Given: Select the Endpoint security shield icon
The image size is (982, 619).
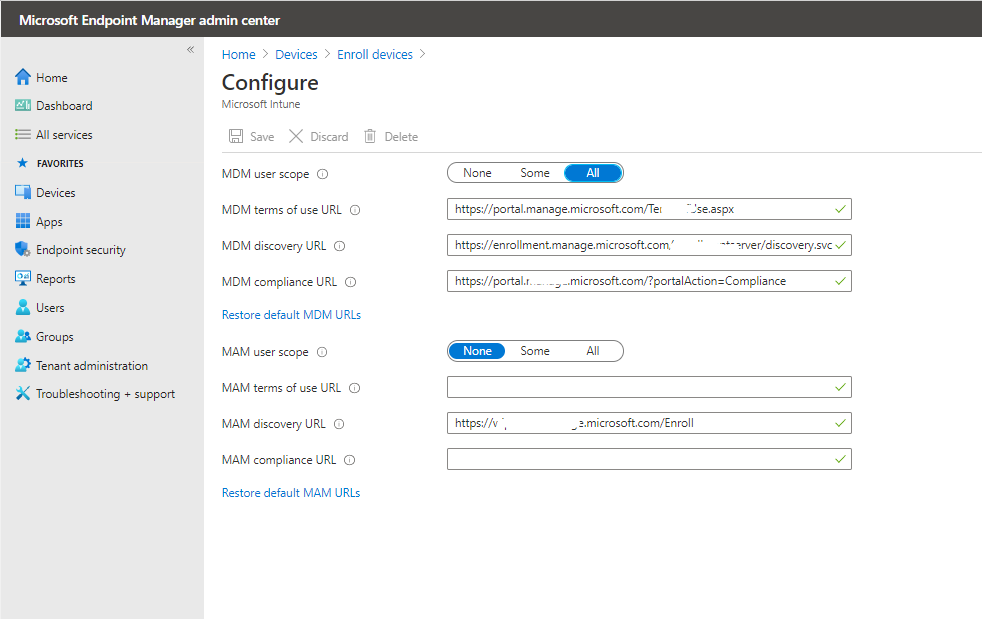Looking at the screenshot, I should click(23, 250).
